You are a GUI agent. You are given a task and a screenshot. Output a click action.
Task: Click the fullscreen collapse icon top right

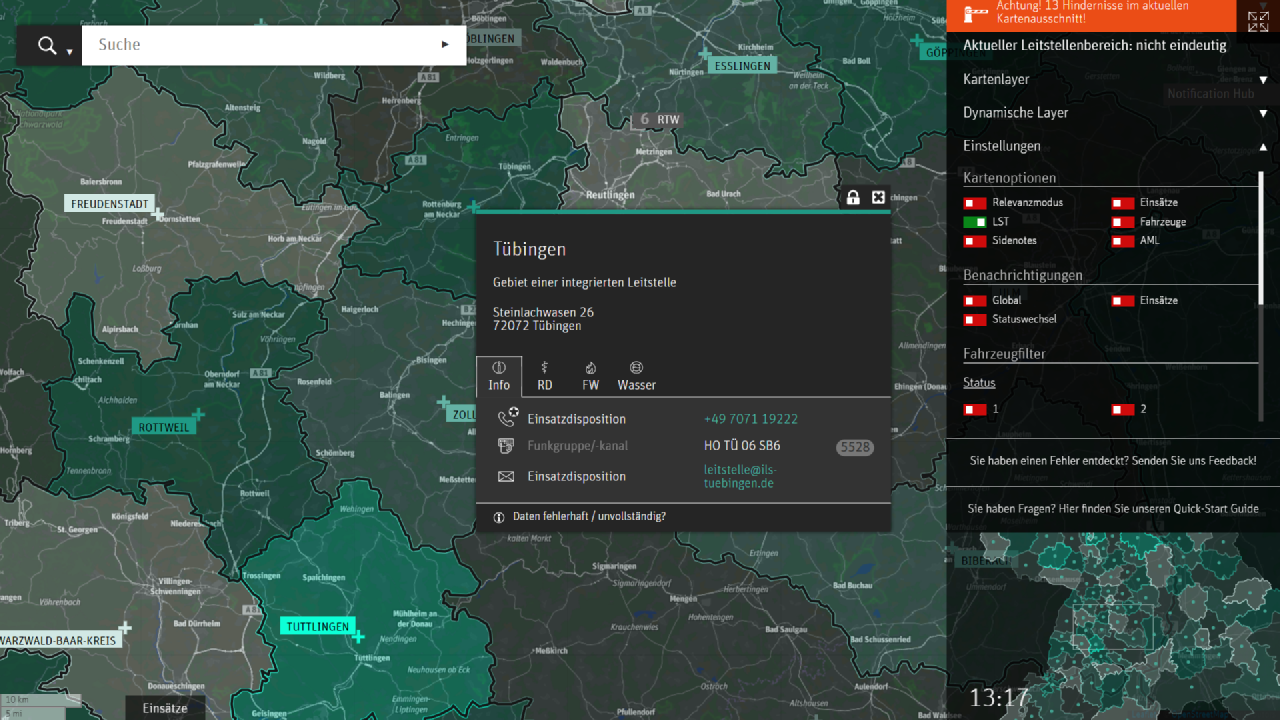point(1257,20)
